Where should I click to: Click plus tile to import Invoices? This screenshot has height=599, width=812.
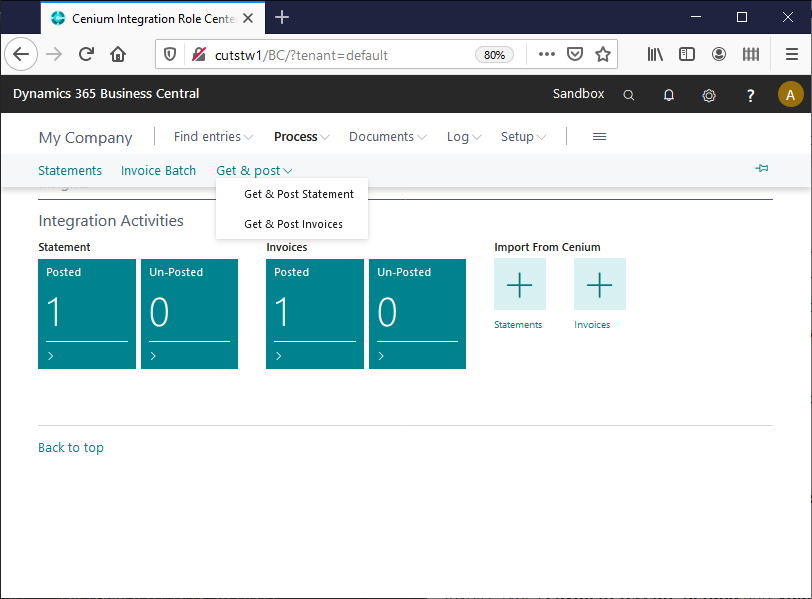(600, 284)
